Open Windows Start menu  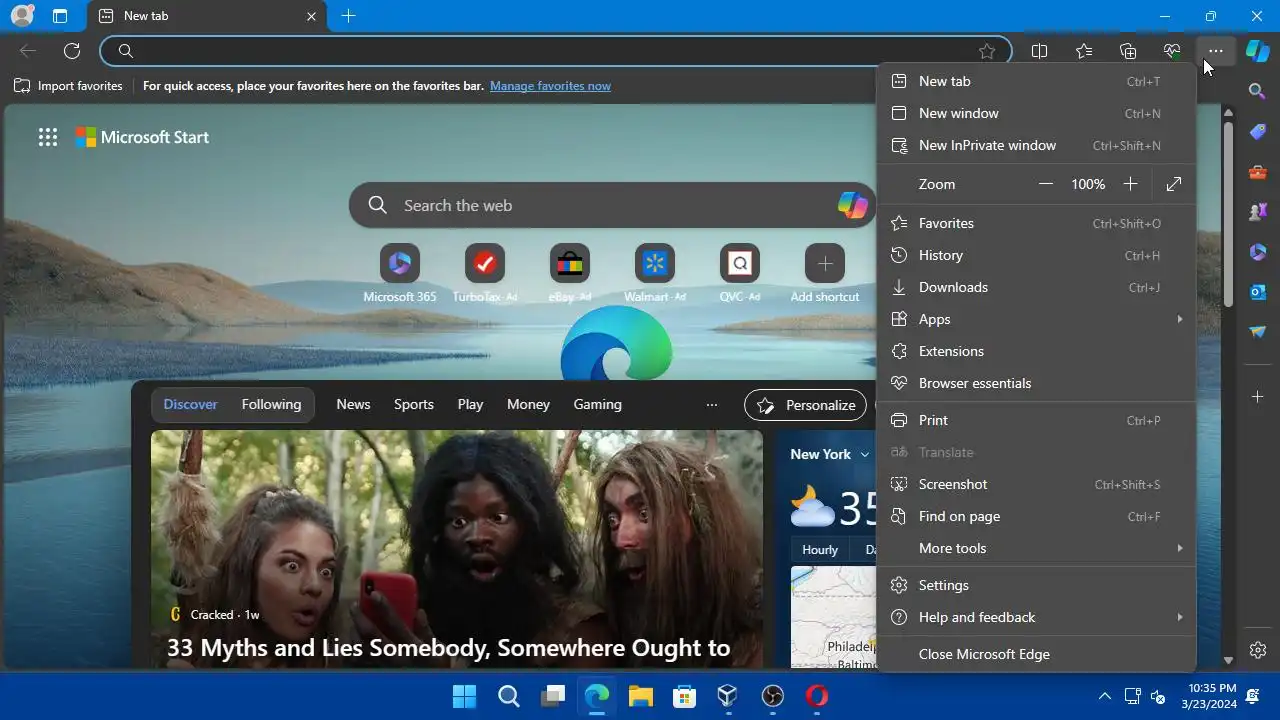point(464,696)
